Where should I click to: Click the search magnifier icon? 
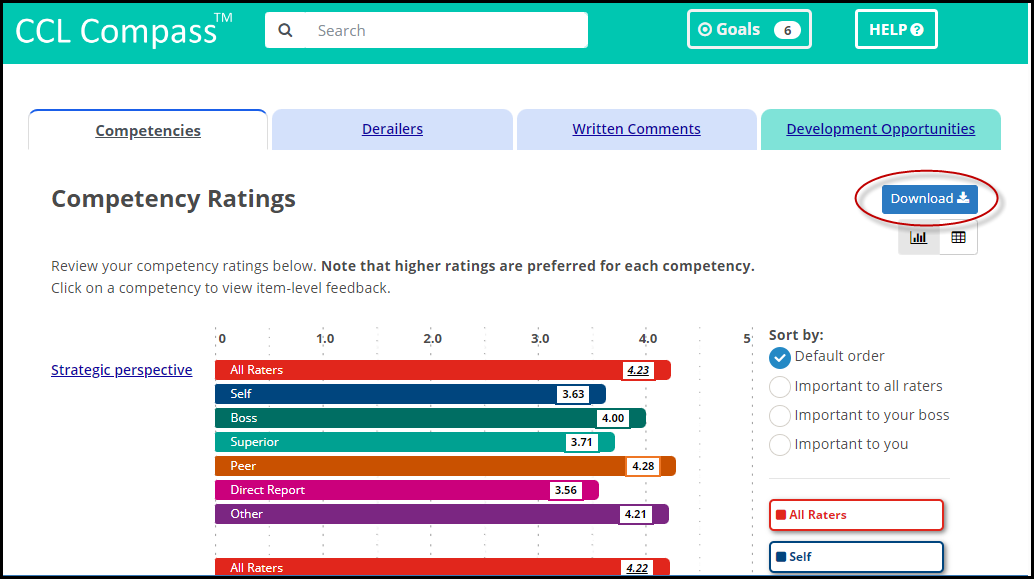pos(285,30)
